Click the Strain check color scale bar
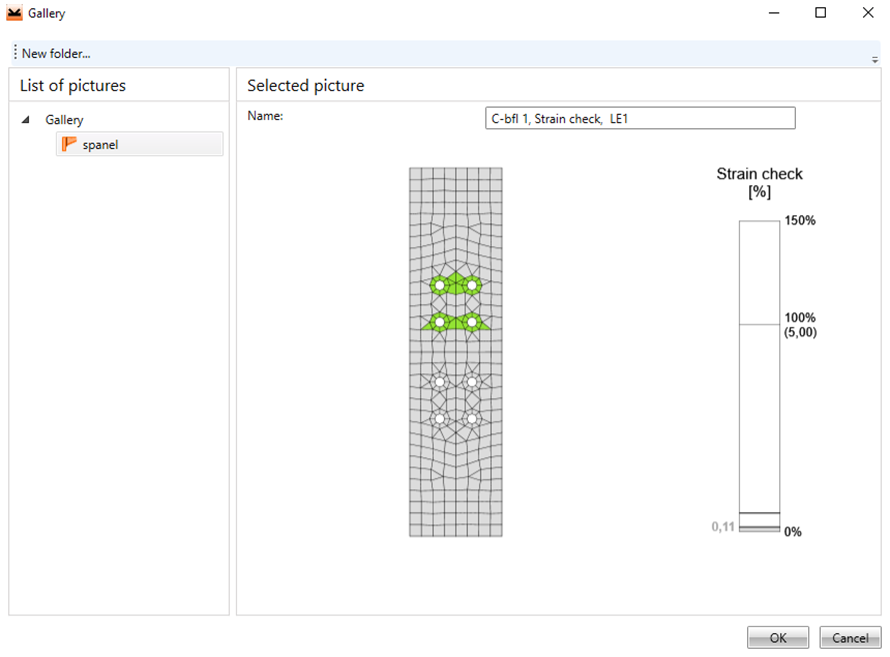This screenshot has width=890, height=657. pos(759,376)
